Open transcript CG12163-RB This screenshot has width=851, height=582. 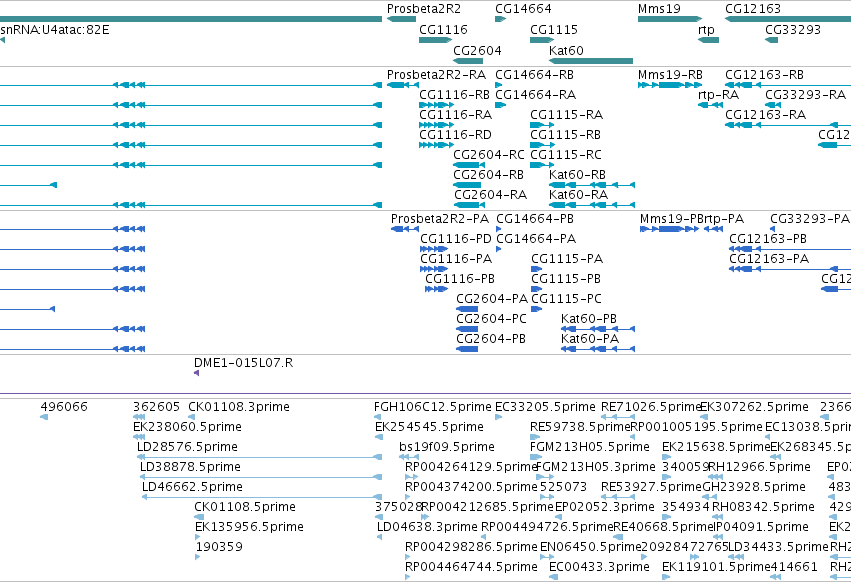(x=764, y=74)
